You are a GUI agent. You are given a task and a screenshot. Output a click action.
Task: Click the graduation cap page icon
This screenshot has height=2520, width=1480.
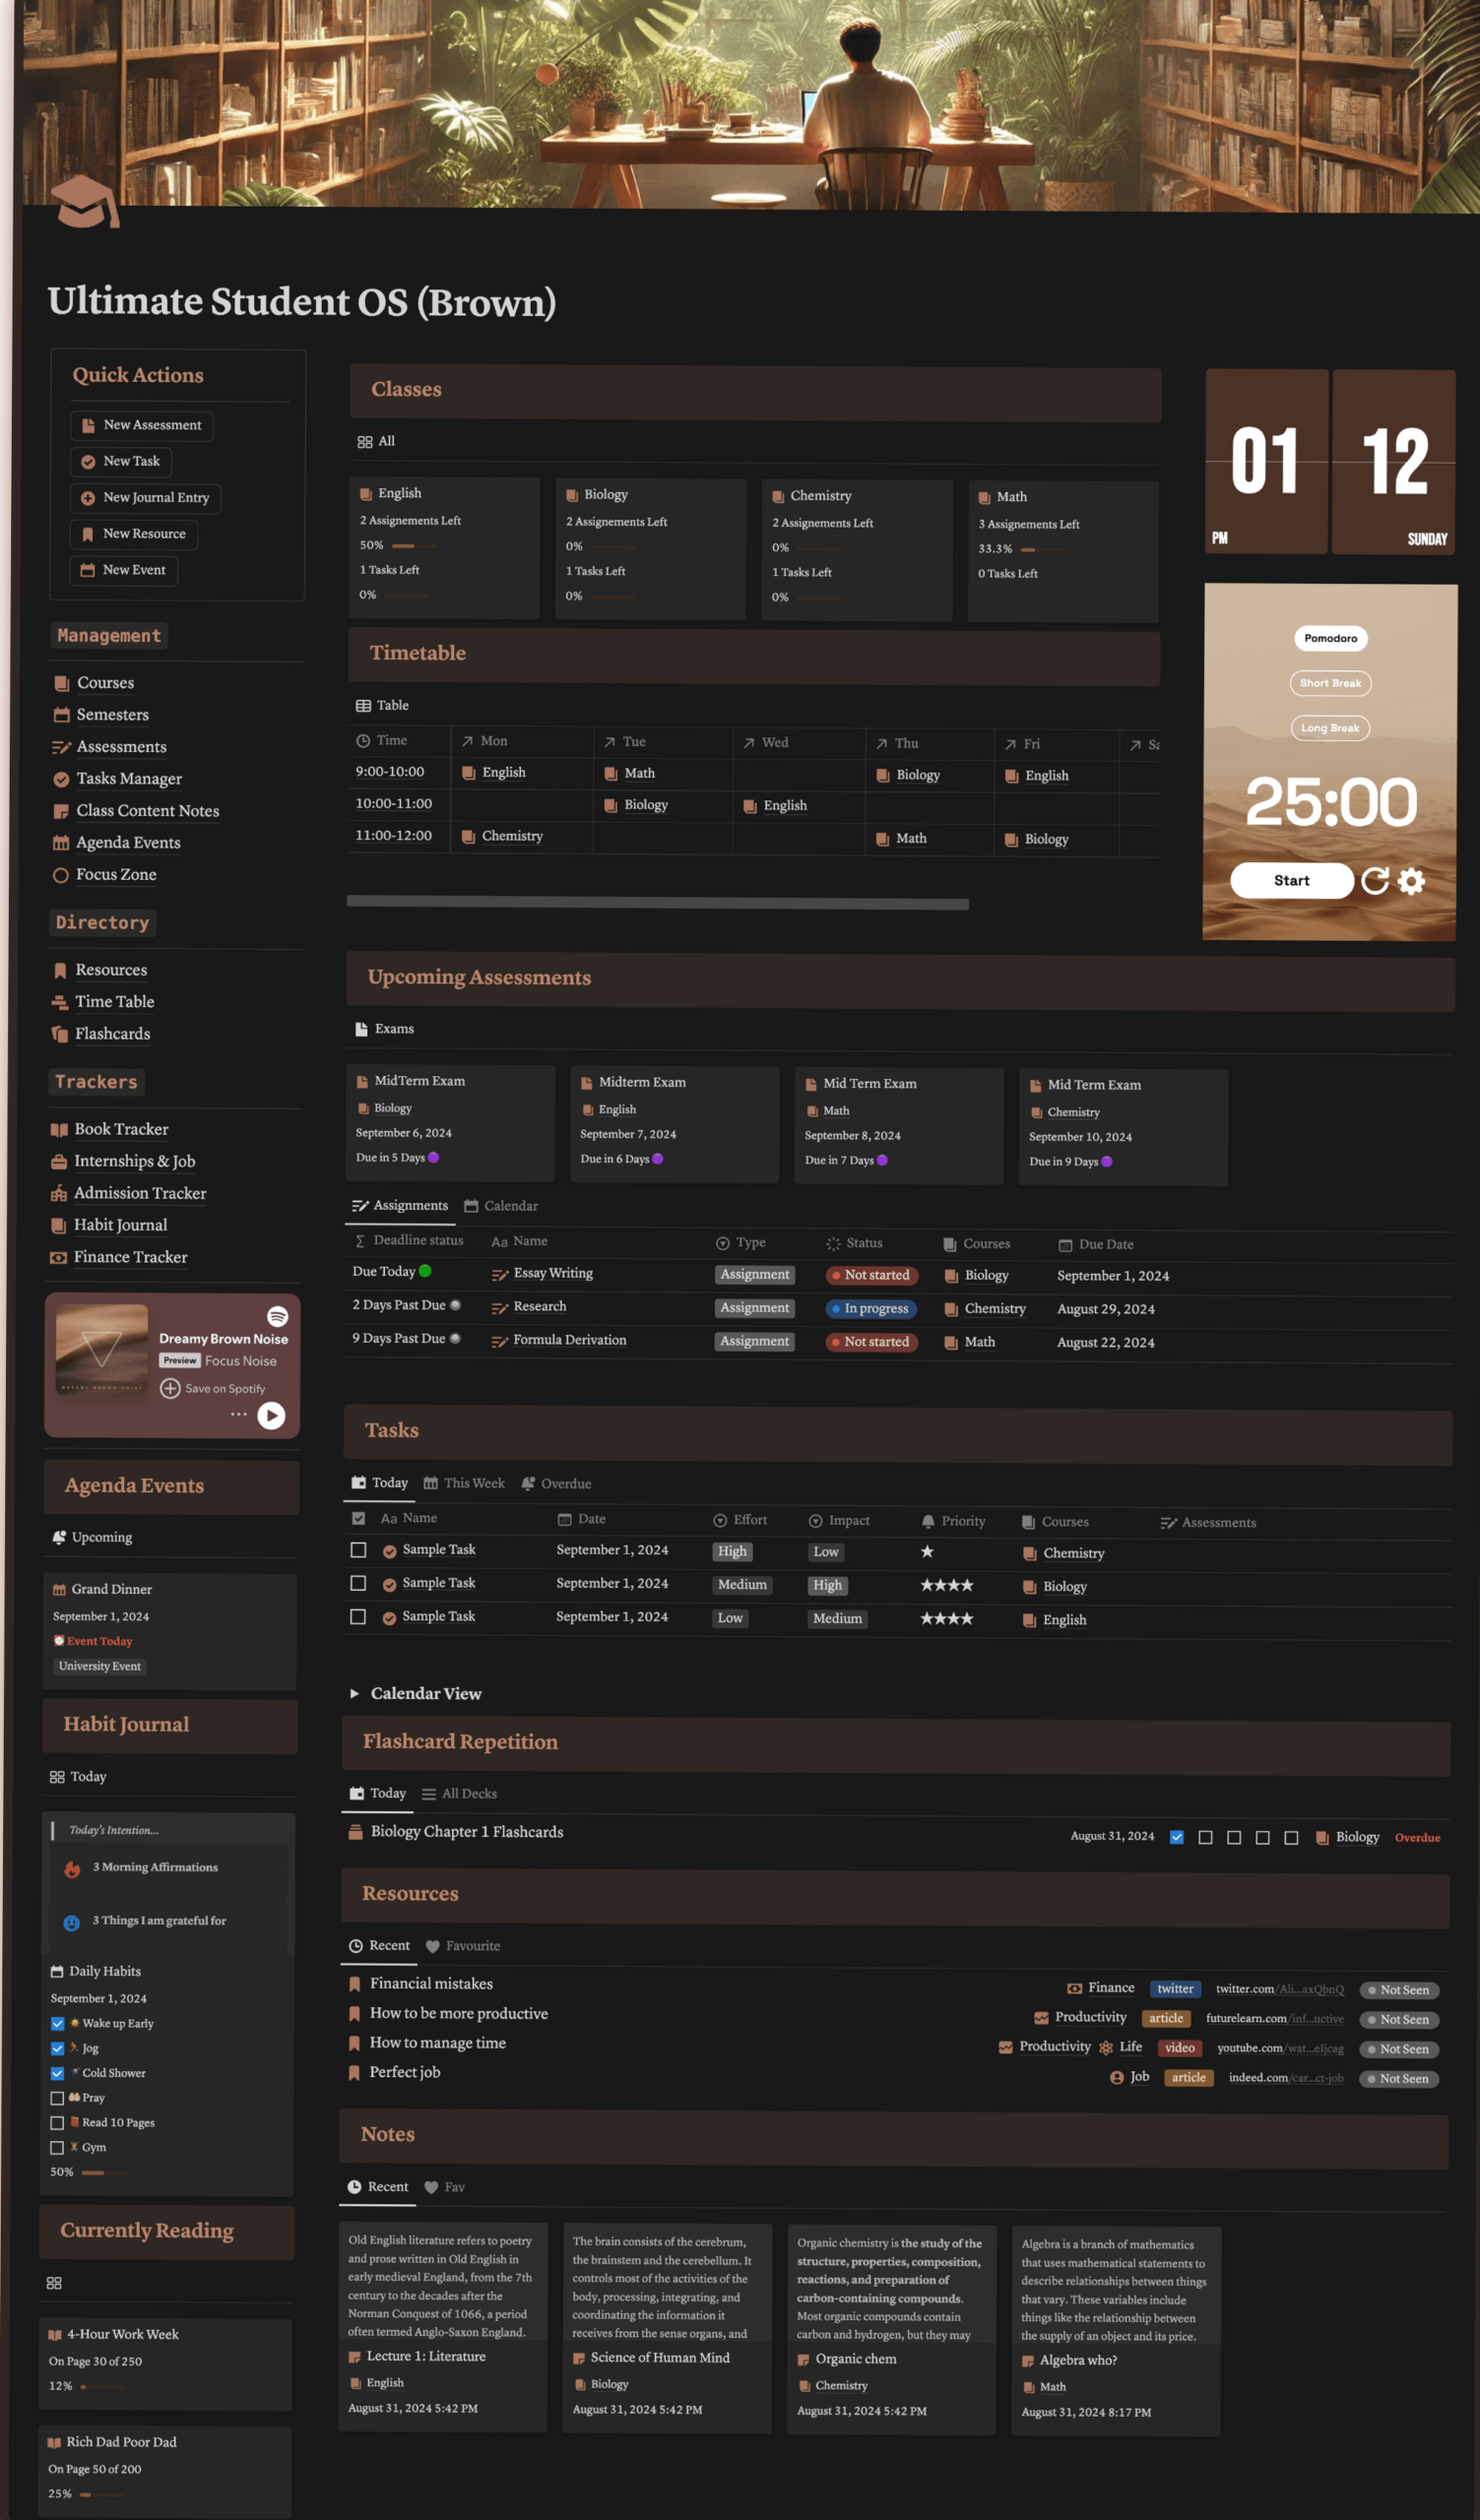pos(86,201)
